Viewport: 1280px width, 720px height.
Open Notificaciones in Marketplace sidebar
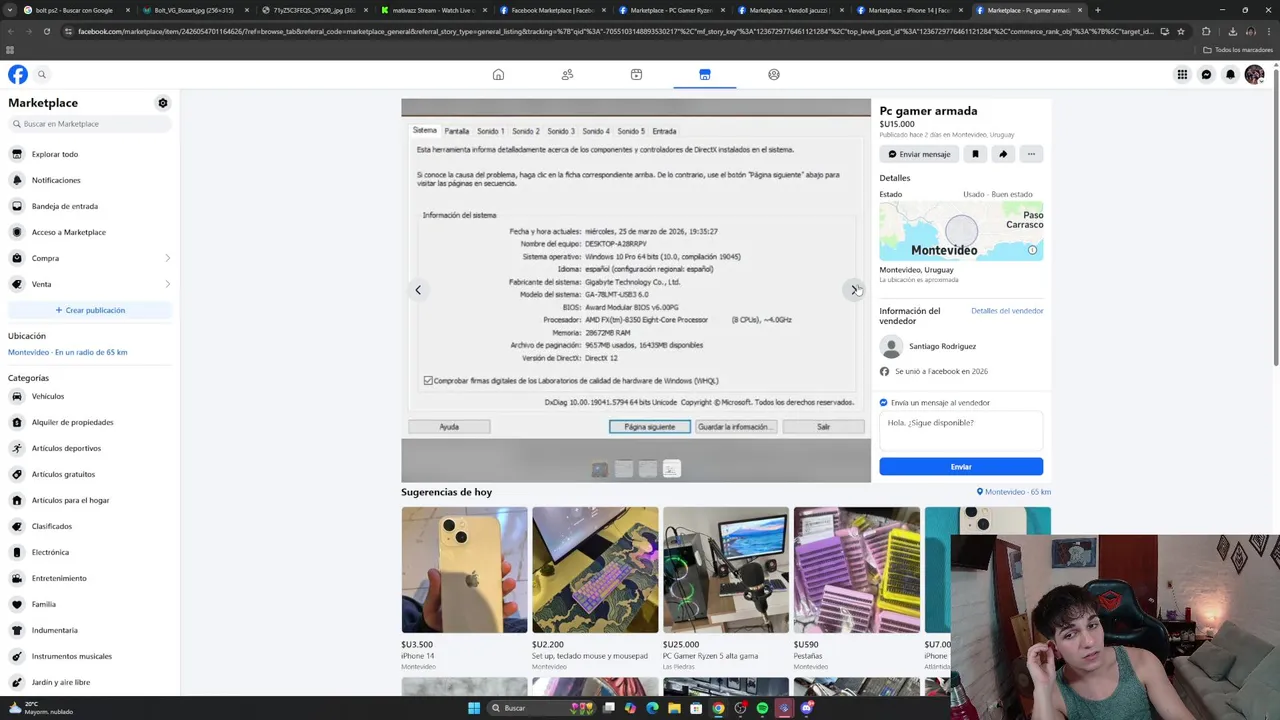point(90,180)
